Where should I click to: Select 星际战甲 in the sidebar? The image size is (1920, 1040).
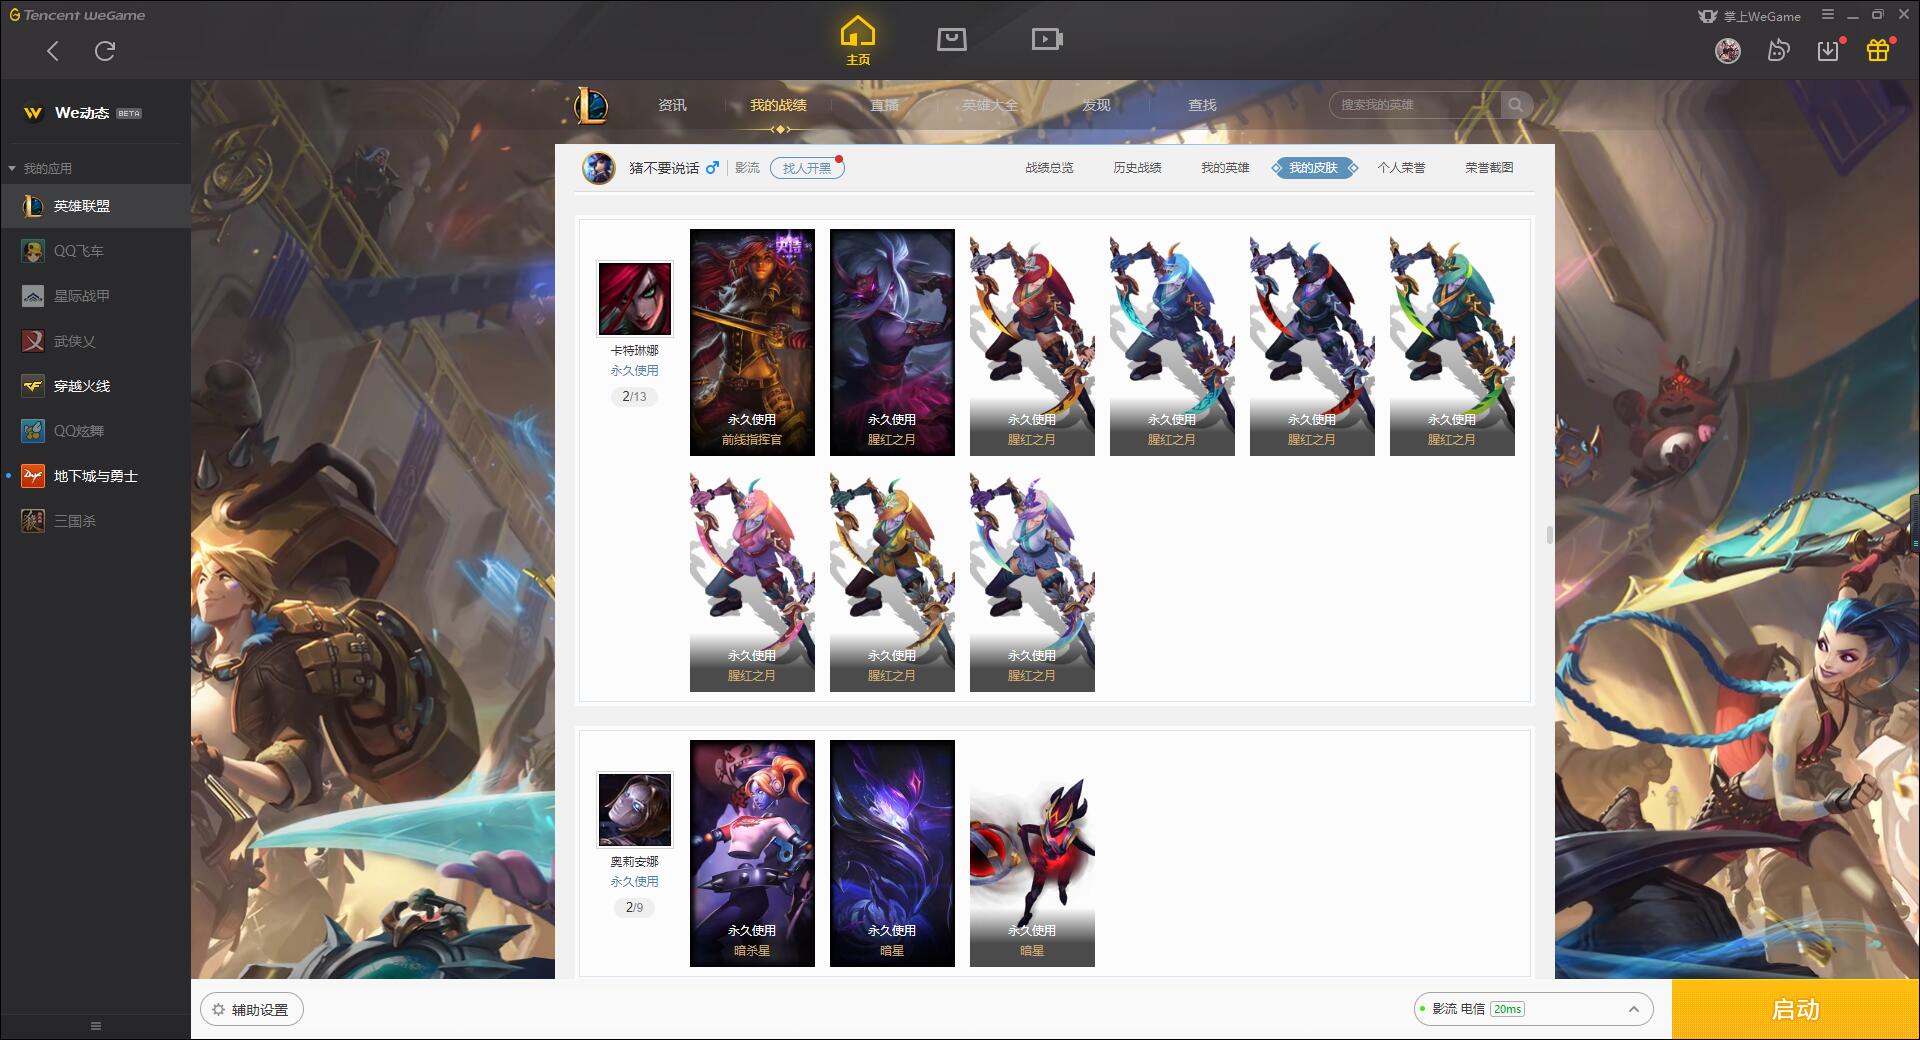click(x=95, y=296)
